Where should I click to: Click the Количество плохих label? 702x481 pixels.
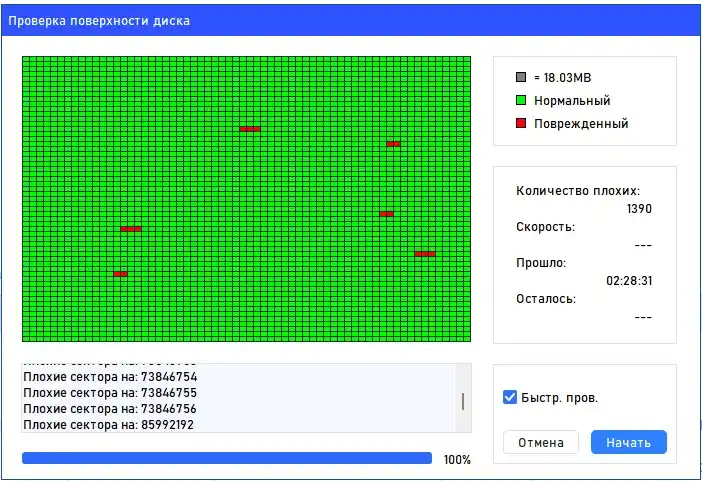click(x=578, y=191)
